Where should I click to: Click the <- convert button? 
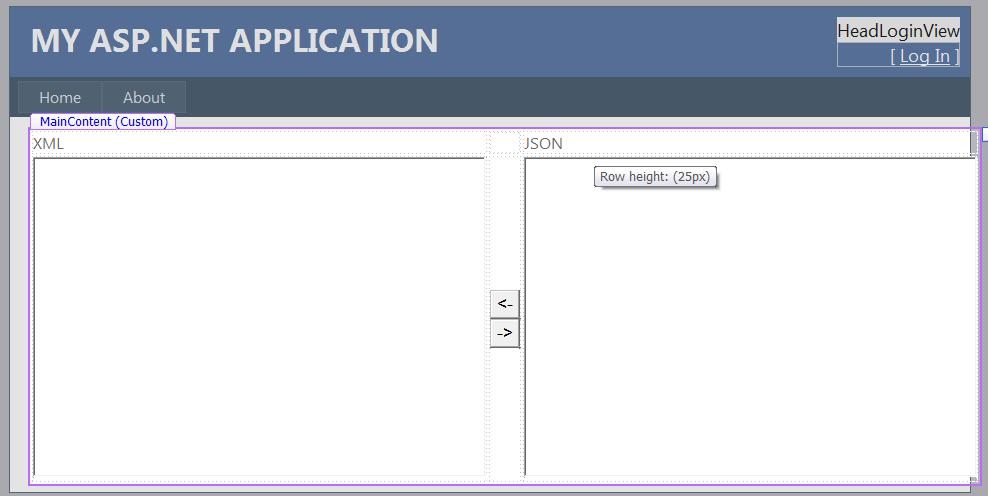tap(505, 304)
